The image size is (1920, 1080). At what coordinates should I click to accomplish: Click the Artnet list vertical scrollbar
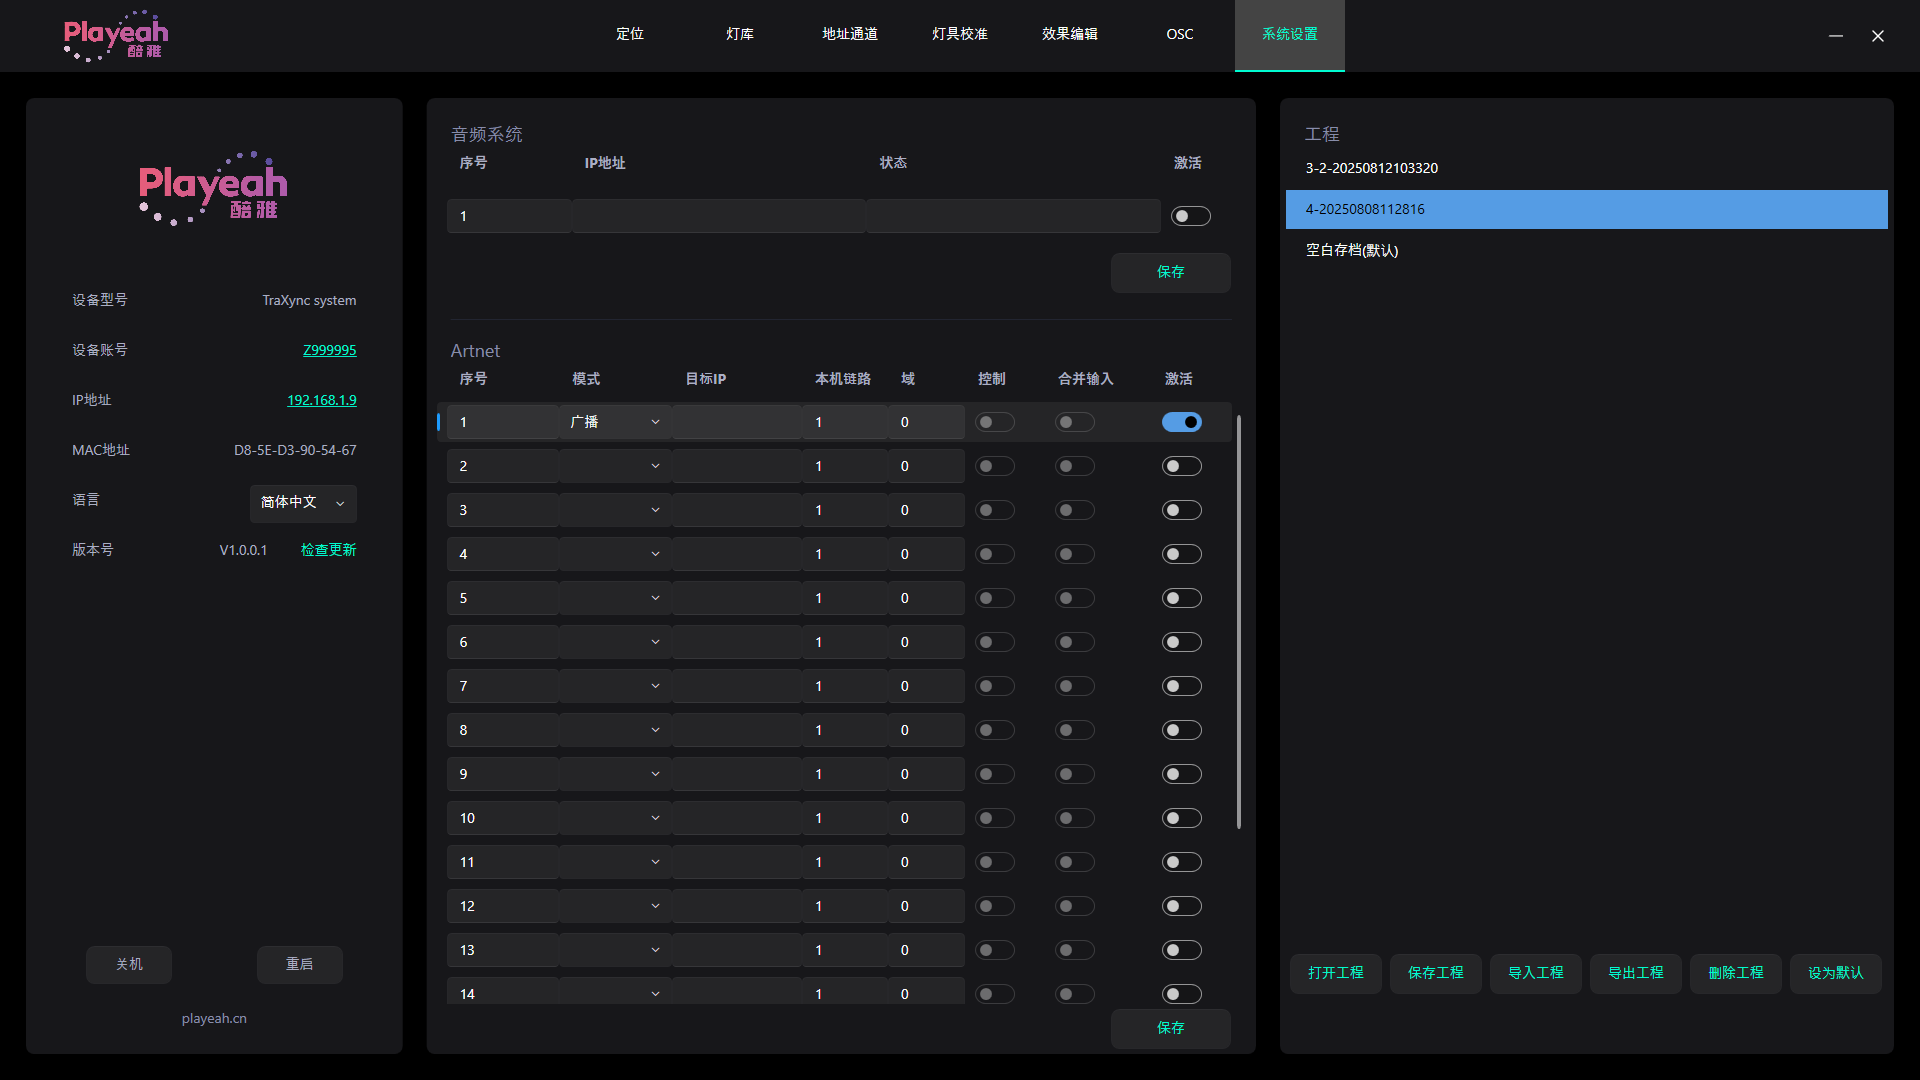tap(1239, 620)
